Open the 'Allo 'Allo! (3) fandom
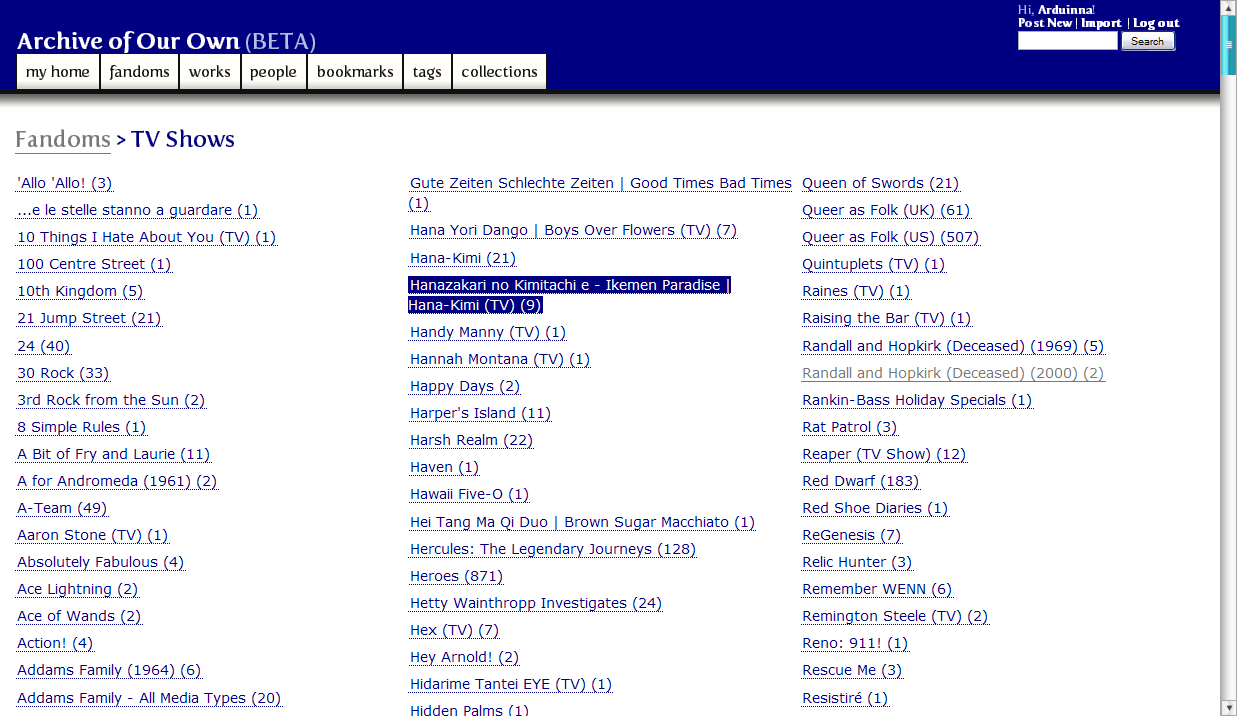1237x716 pixels. click(65, 183)
